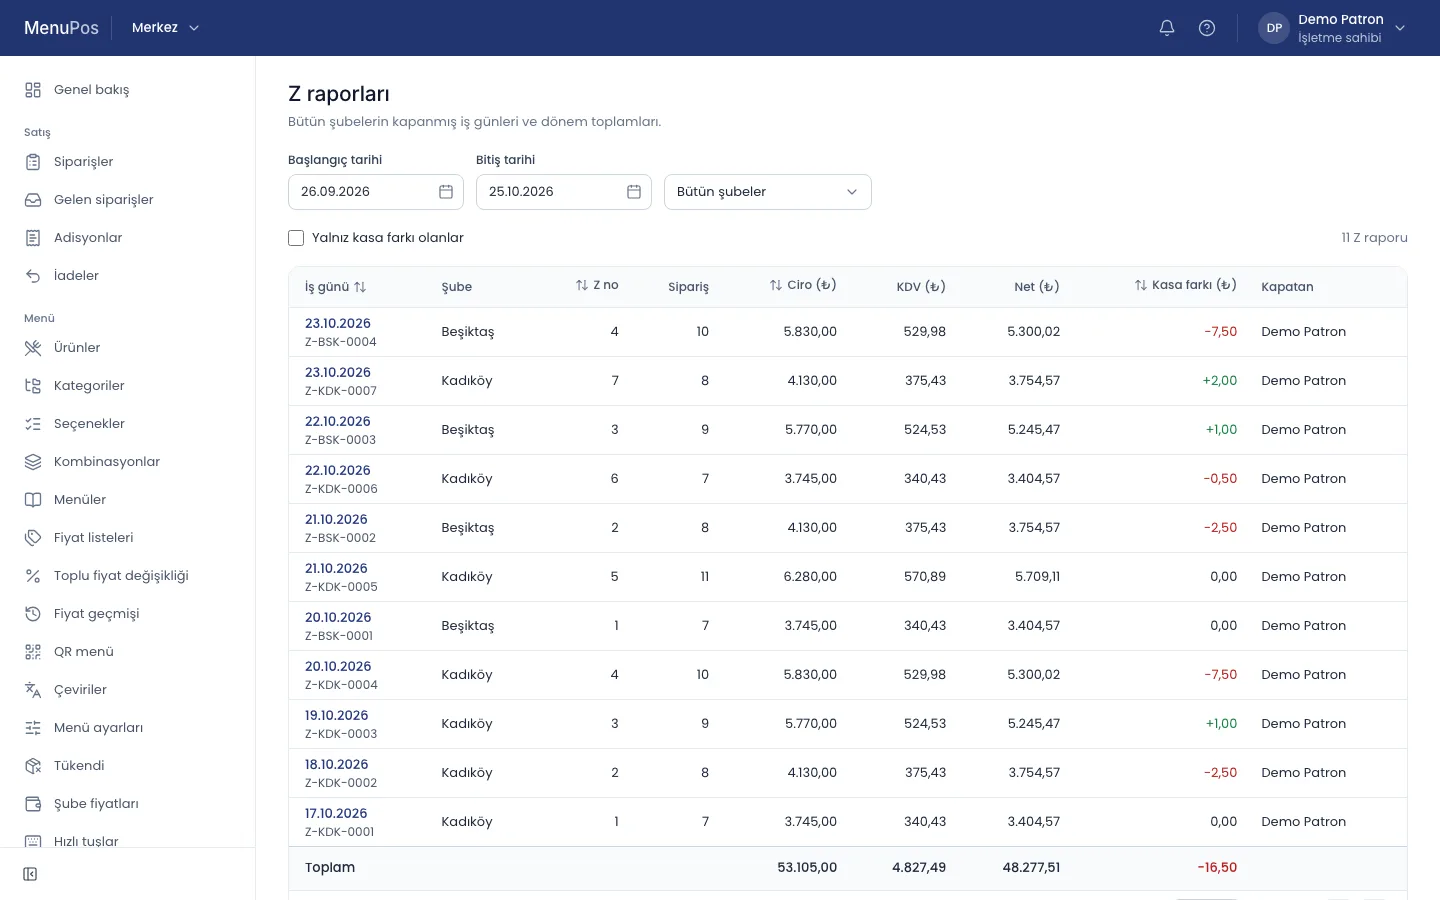Click the QR menü code icon
This screenshot has height=900, width=1440.
[x=33, y=652]
